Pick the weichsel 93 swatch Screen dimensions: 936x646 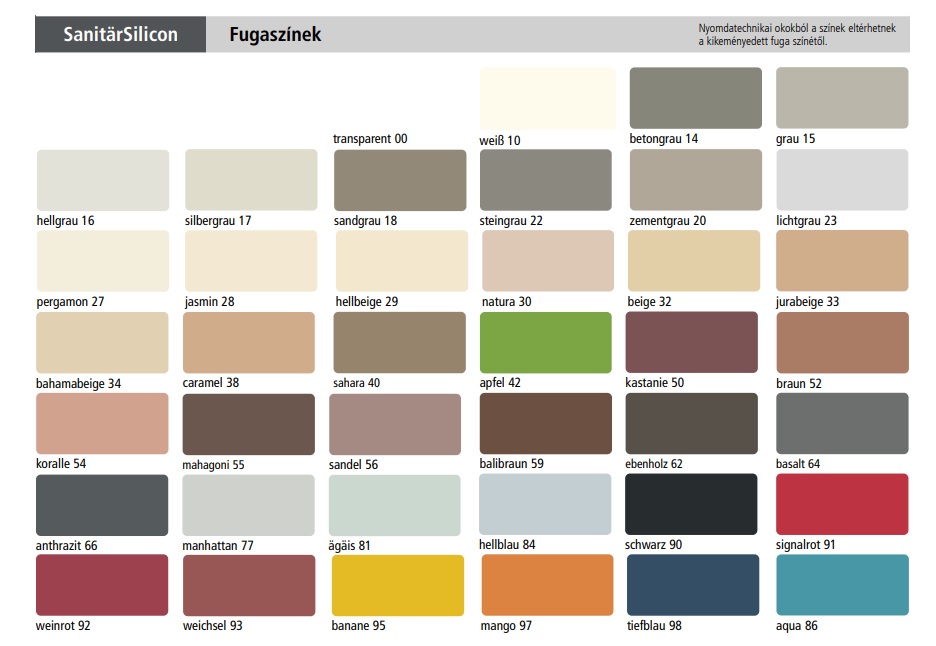tap(249, 586)
